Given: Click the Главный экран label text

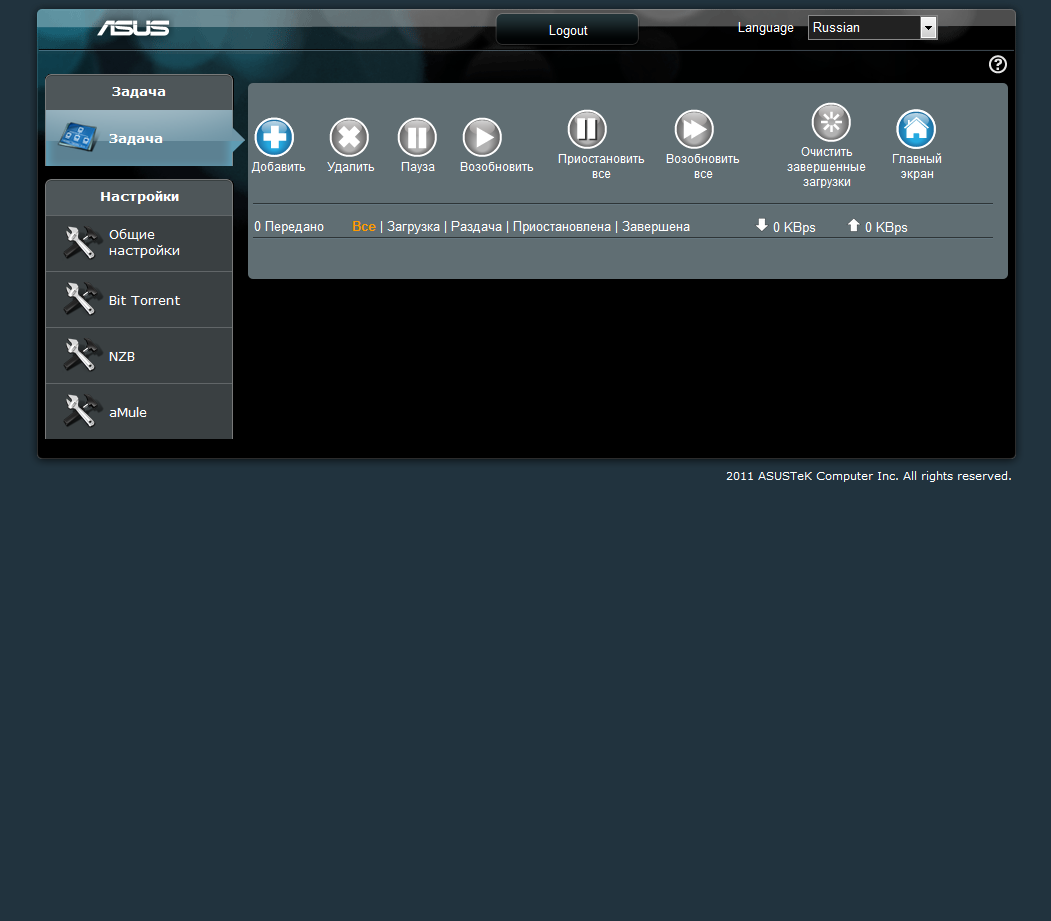Looking at the screenshot, I should (916, 166).
